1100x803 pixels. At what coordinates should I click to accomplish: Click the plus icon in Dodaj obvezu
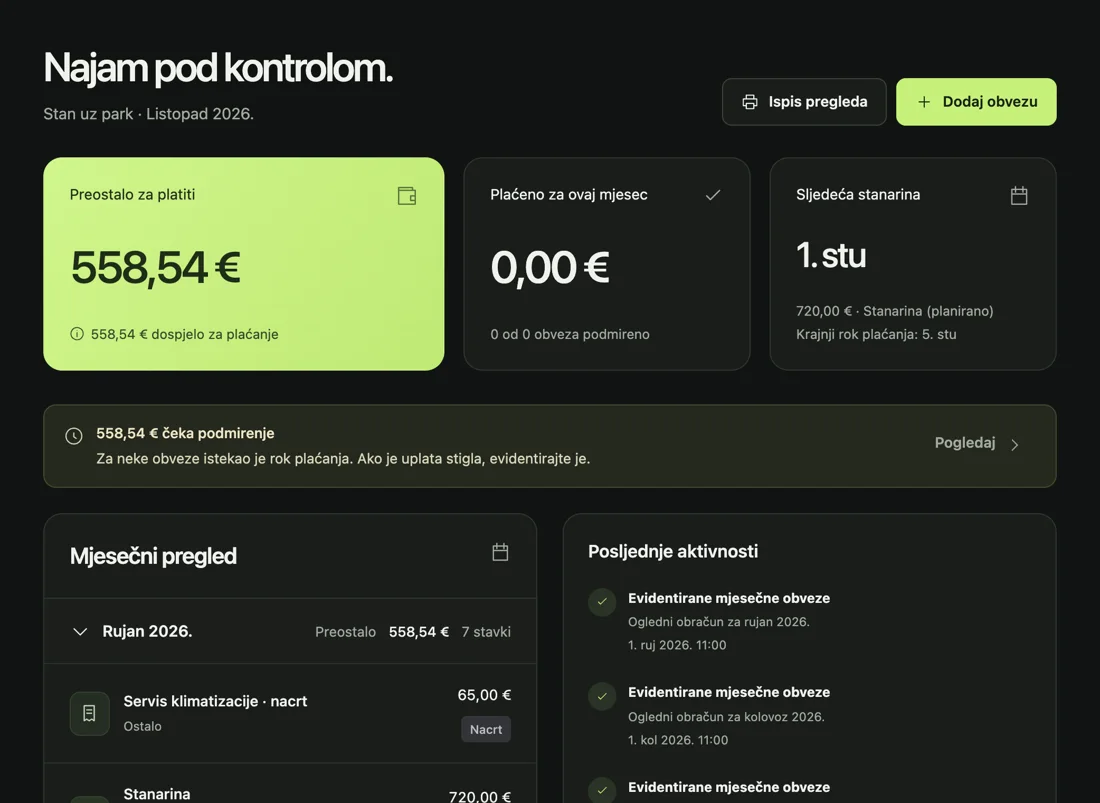click(924, 102)
